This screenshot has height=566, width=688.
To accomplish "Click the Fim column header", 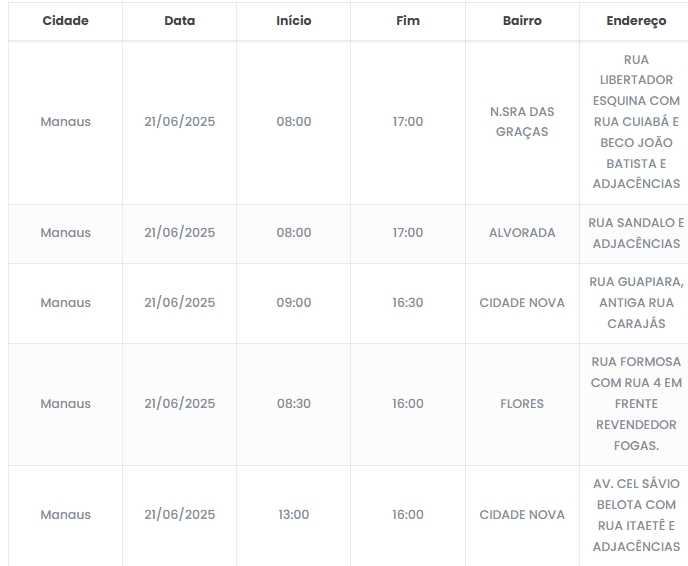I will pyautogui.click(x=407, y=21).
